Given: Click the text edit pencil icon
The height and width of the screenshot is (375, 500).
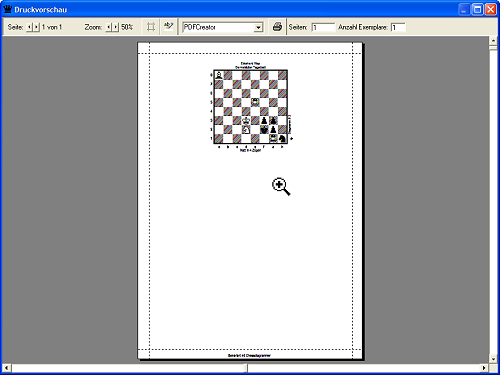Looking at the screenshot, I should 169,26.
